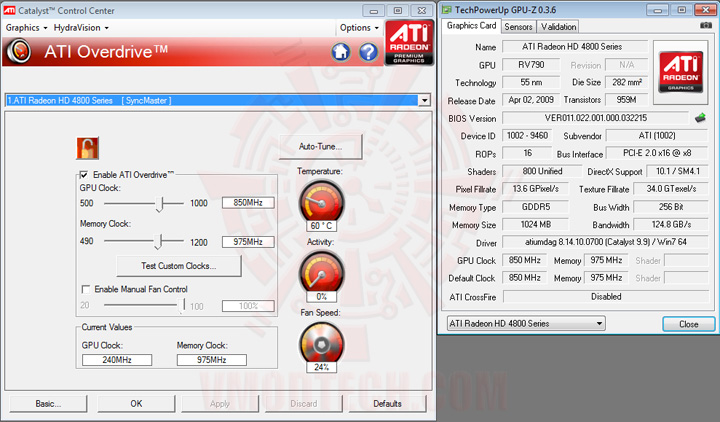This screenshot has width=720, height=422.
Task: Click the Memory Size 1024 MB value
Action: coord(535,225)
